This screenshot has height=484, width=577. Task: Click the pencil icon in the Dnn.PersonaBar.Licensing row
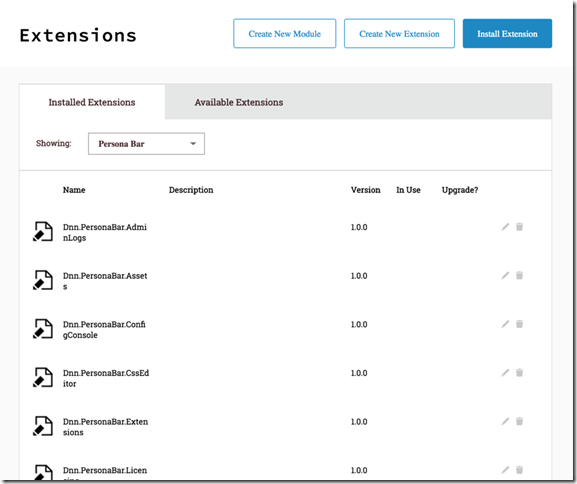tap(505, 470)
